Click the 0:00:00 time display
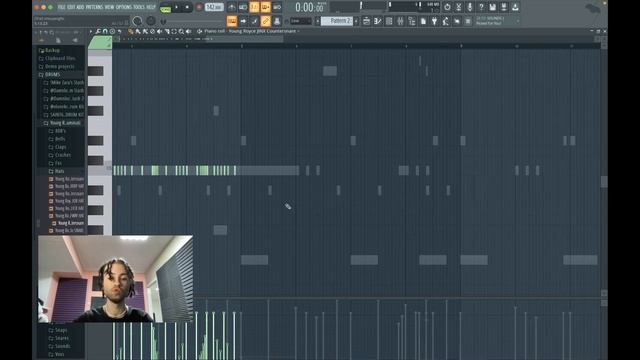Viewport: 640px width, 360px height. (310, 8)
